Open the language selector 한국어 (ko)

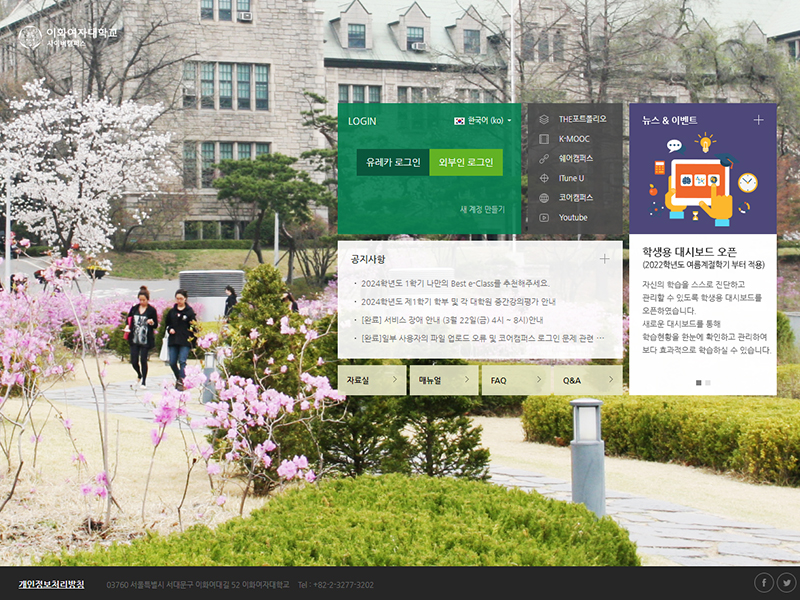pyautogui.click(x=483, y=120)
